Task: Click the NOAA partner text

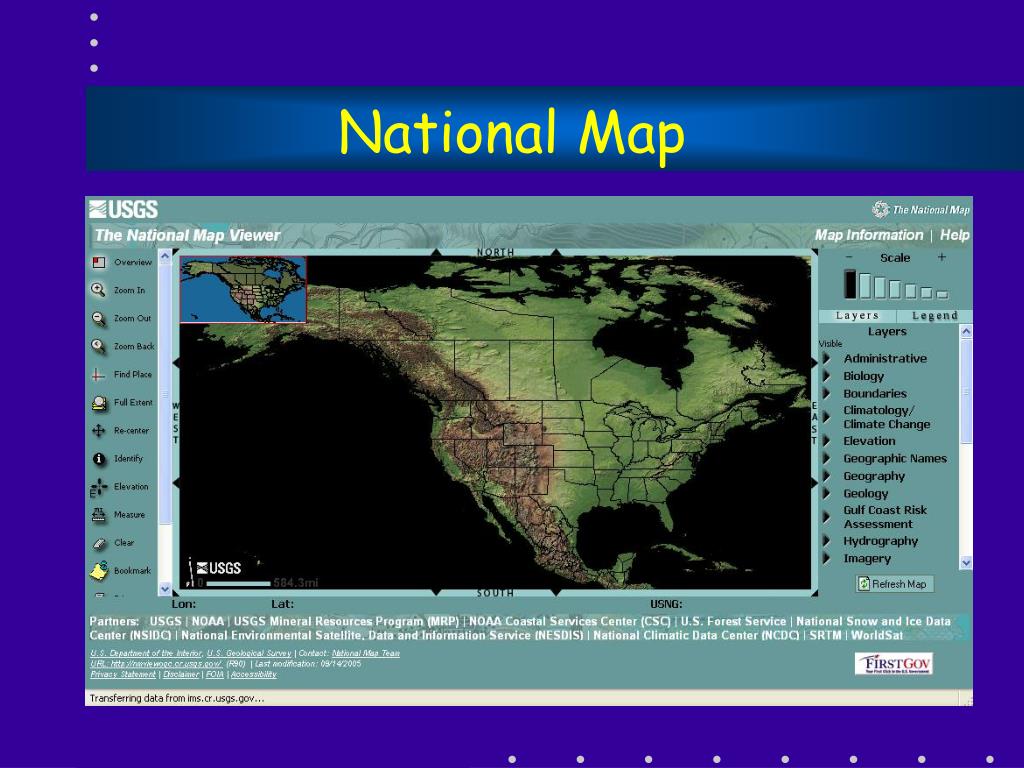Action: [208, 621]
